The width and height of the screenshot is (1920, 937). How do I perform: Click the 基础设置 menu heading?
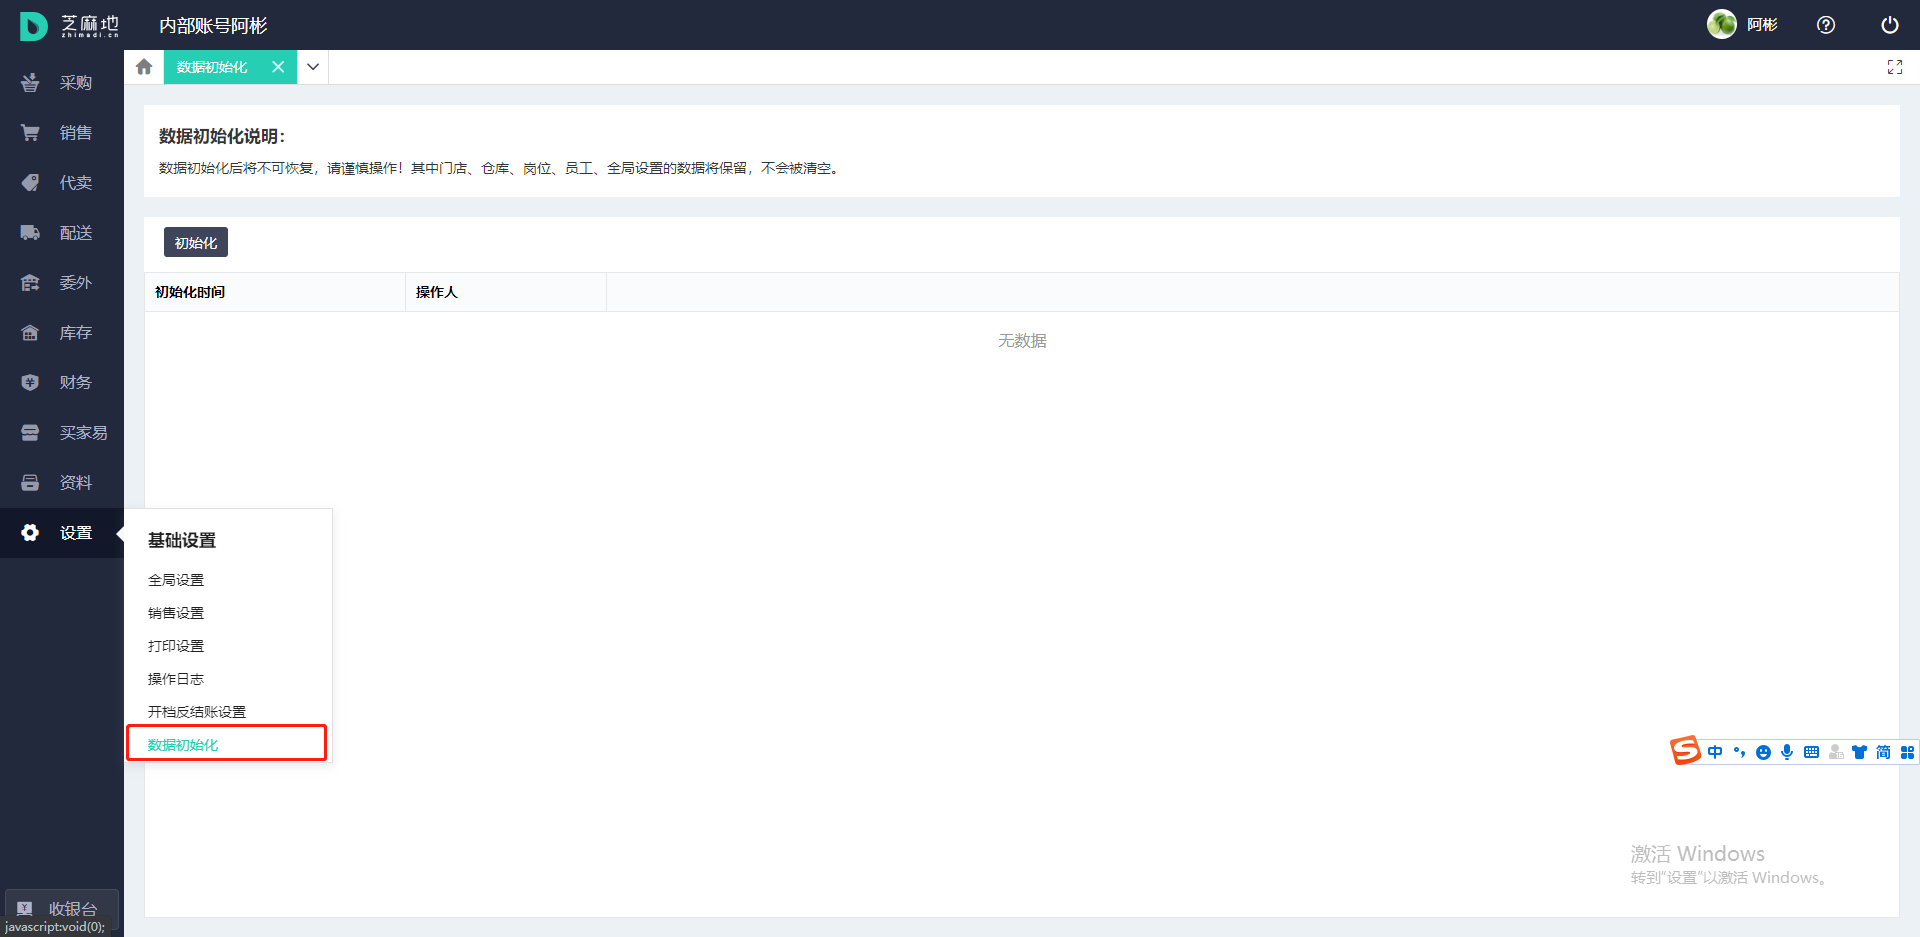click(x=182, y=540)
